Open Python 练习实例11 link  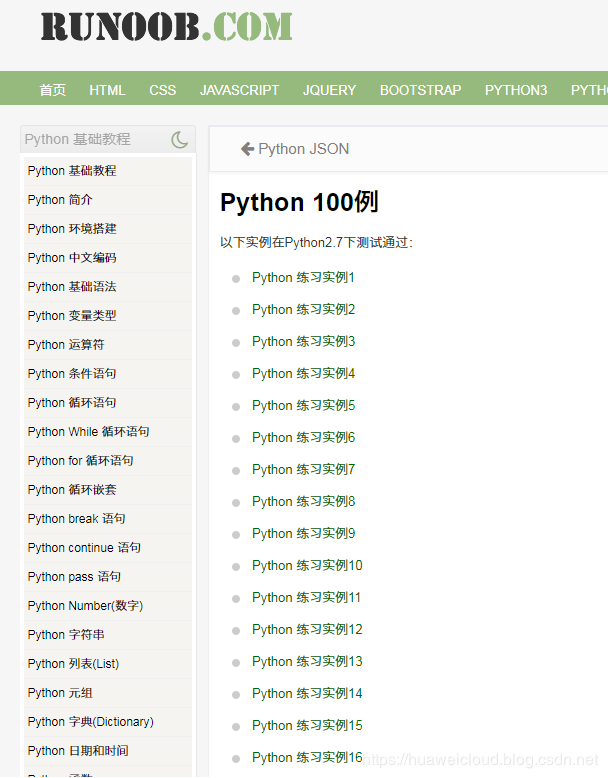[x=306, y=597]
